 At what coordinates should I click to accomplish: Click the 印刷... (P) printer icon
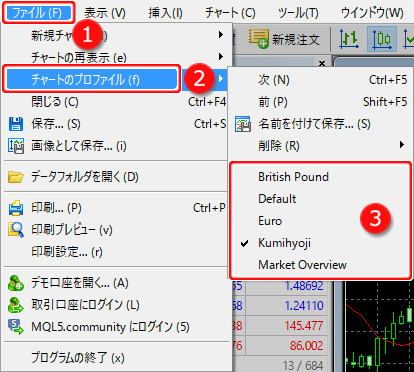pyautogui.click(x=16, y=208)
